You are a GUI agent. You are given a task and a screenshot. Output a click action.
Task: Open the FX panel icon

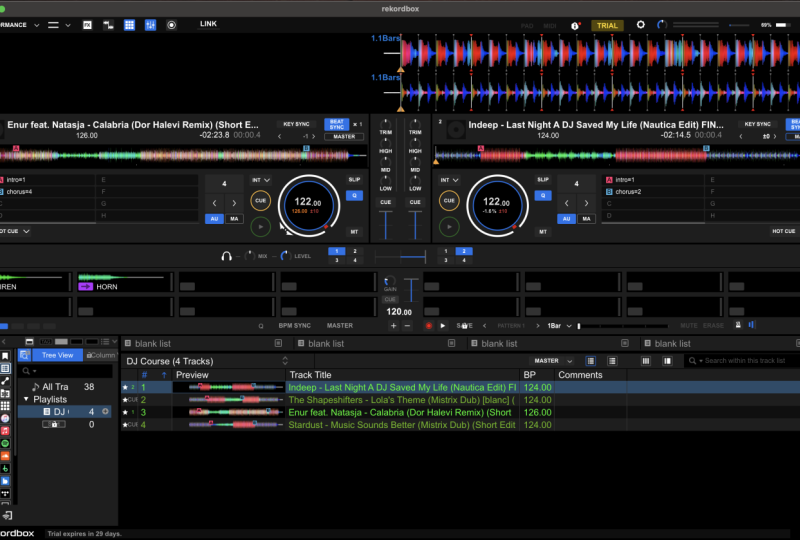click(87, 25)
